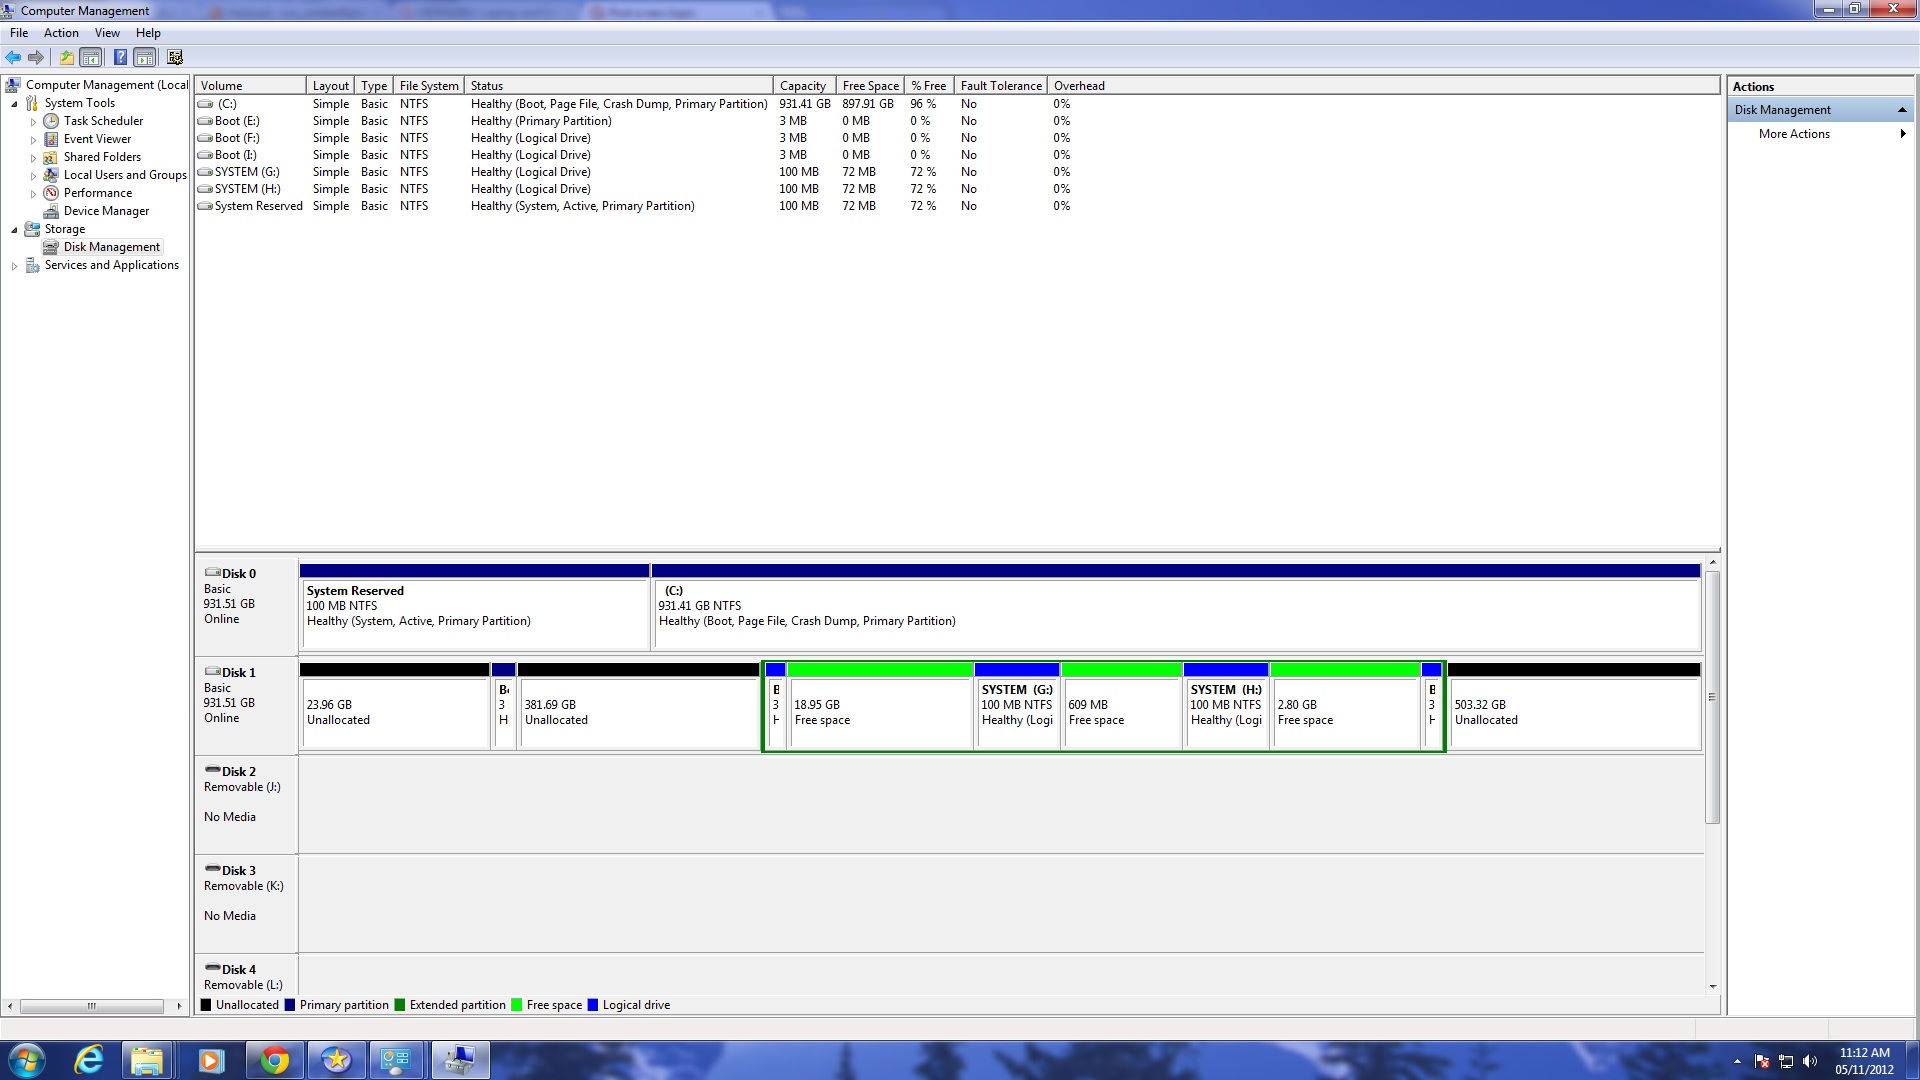Click the drive icon for SYSTEM (G:)
This screenshot has width=1920, height=1080.
(x=205, y=172)
